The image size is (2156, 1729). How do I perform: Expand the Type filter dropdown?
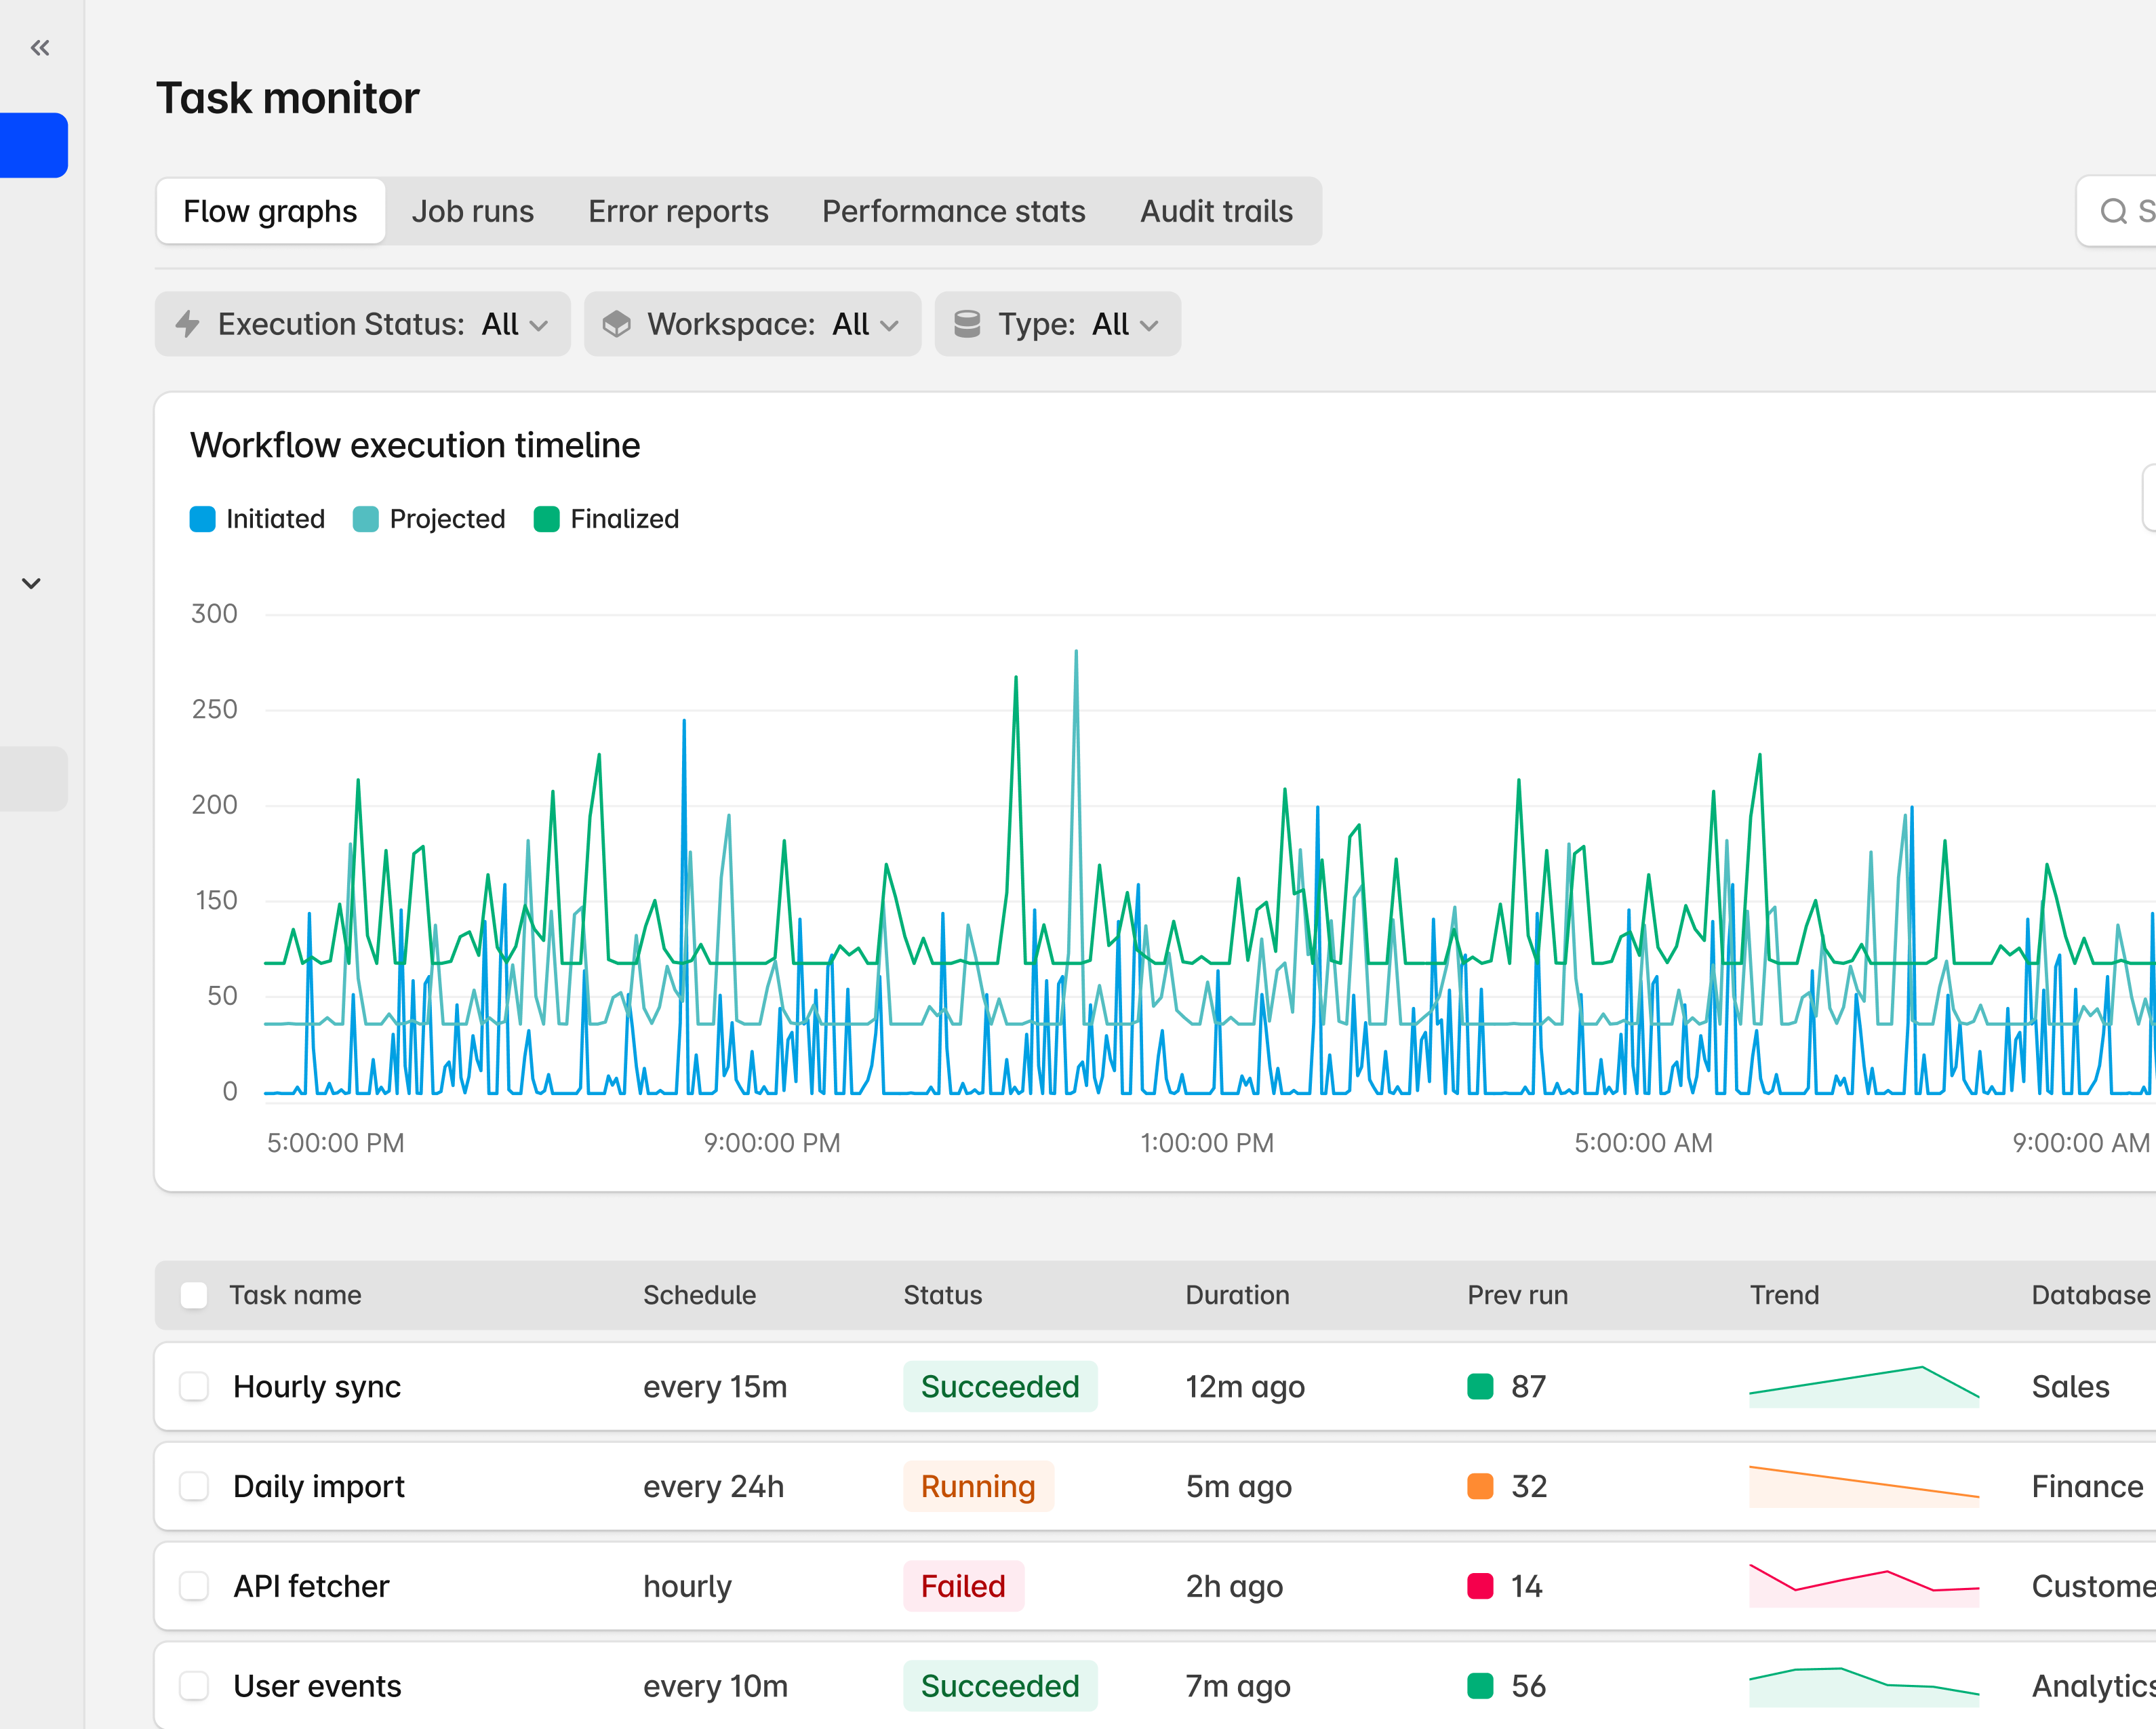1057,324
